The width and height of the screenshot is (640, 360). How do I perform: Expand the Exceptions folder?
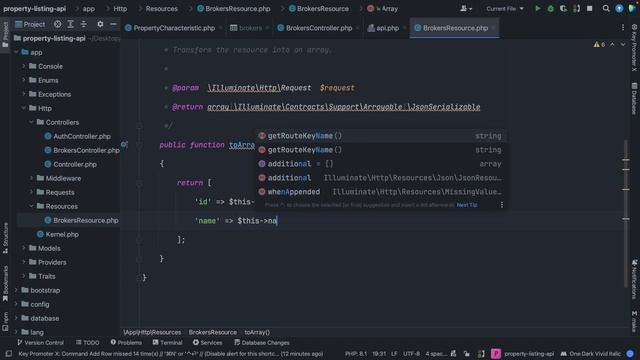pyautogui.click(x=24, y=94)
